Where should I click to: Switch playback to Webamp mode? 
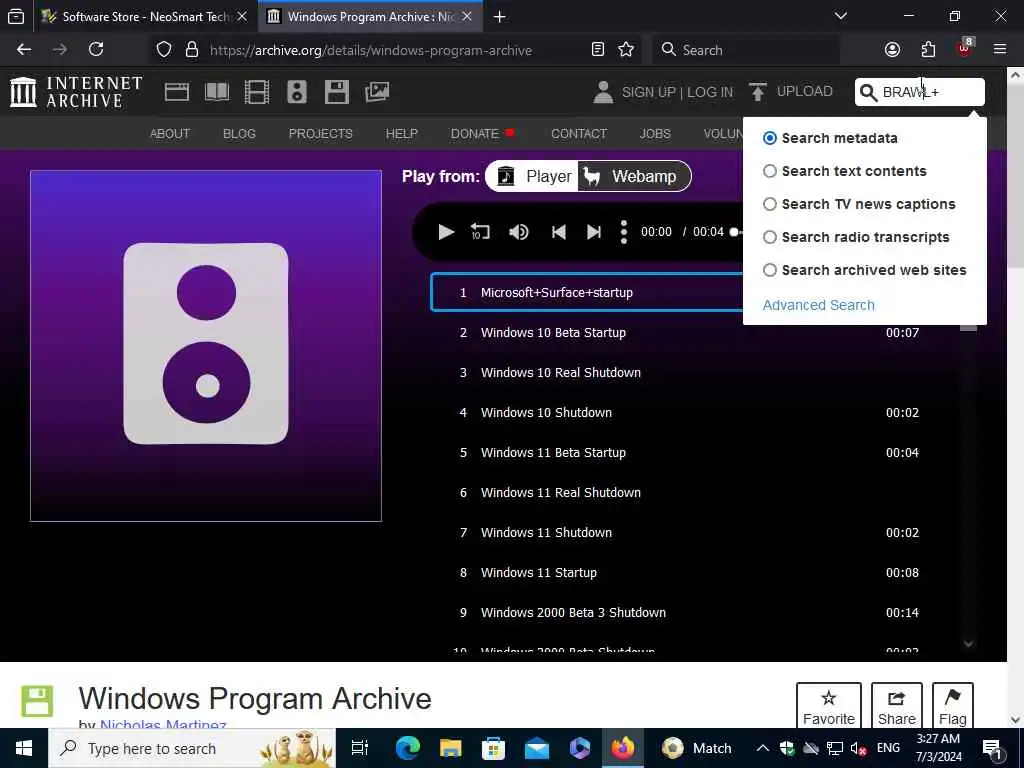(x=634, y=176)
